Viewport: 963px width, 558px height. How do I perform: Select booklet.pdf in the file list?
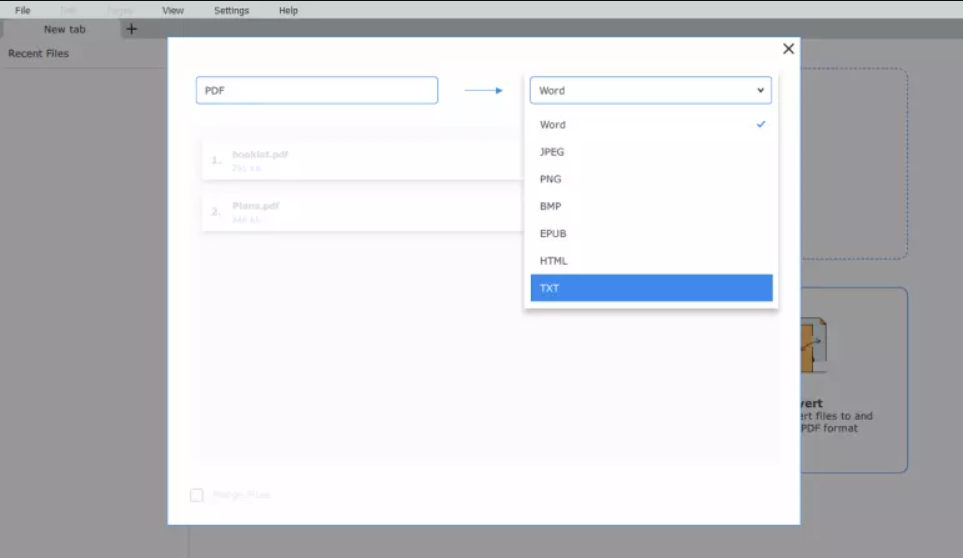tap(362, 160)
